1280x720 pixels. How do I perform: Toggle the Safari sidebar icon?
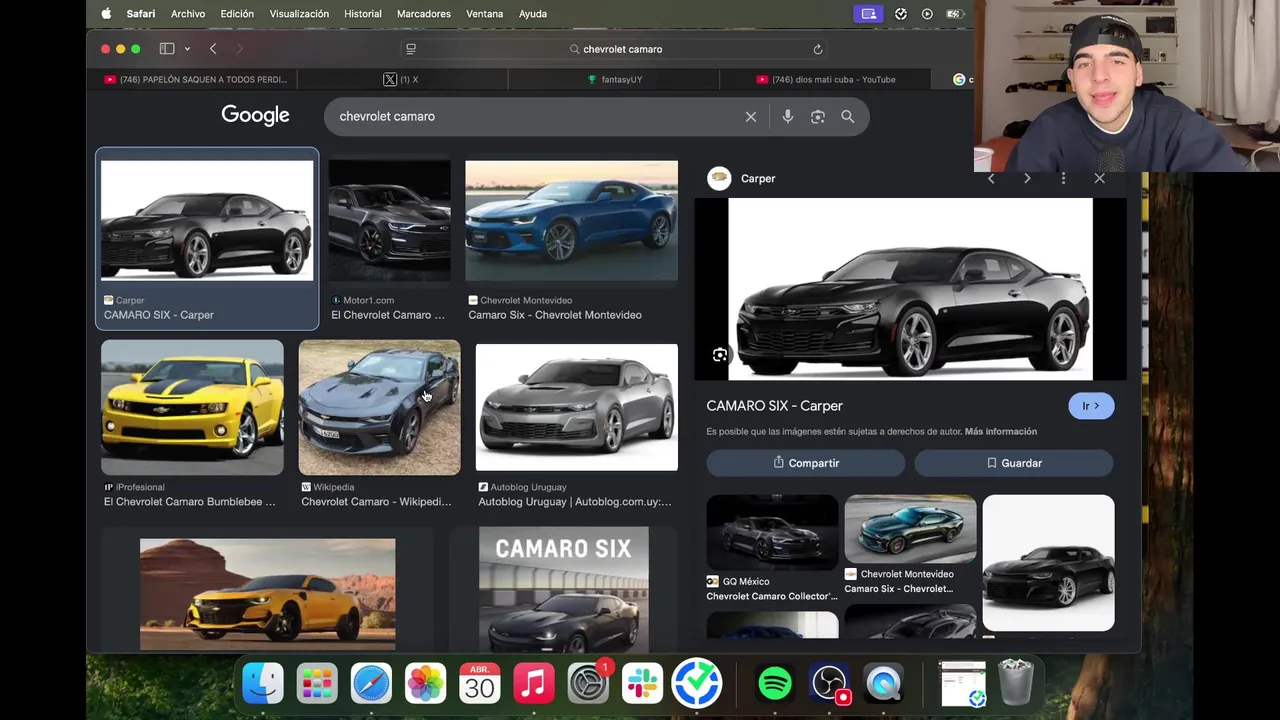(167, 49)
